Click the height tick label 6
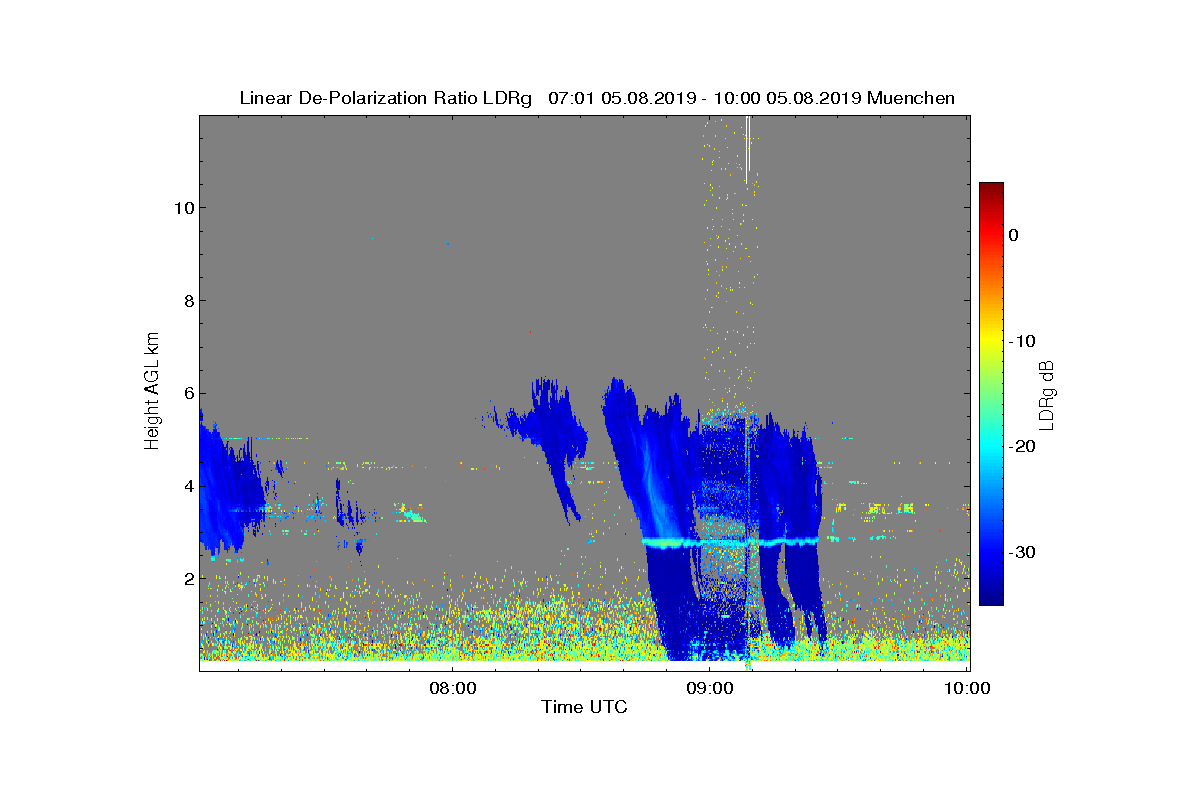Image resolution: width=1200 pixels, height=800 pixels. (187, 393)
